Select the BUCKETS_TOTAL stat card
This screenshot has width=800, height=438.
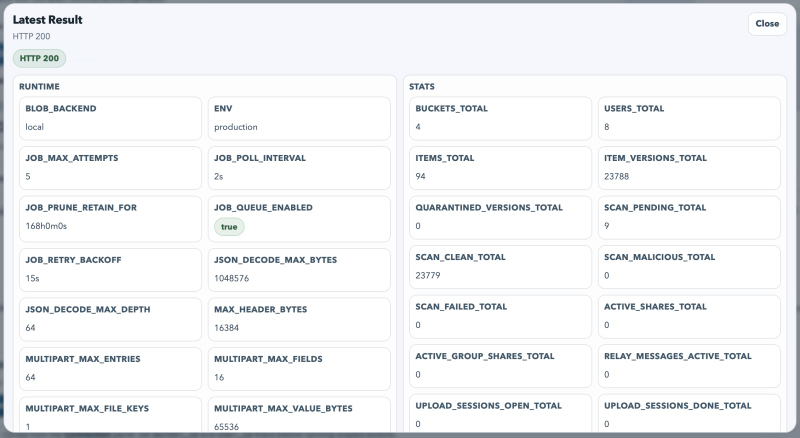click(x=500, y=118)
